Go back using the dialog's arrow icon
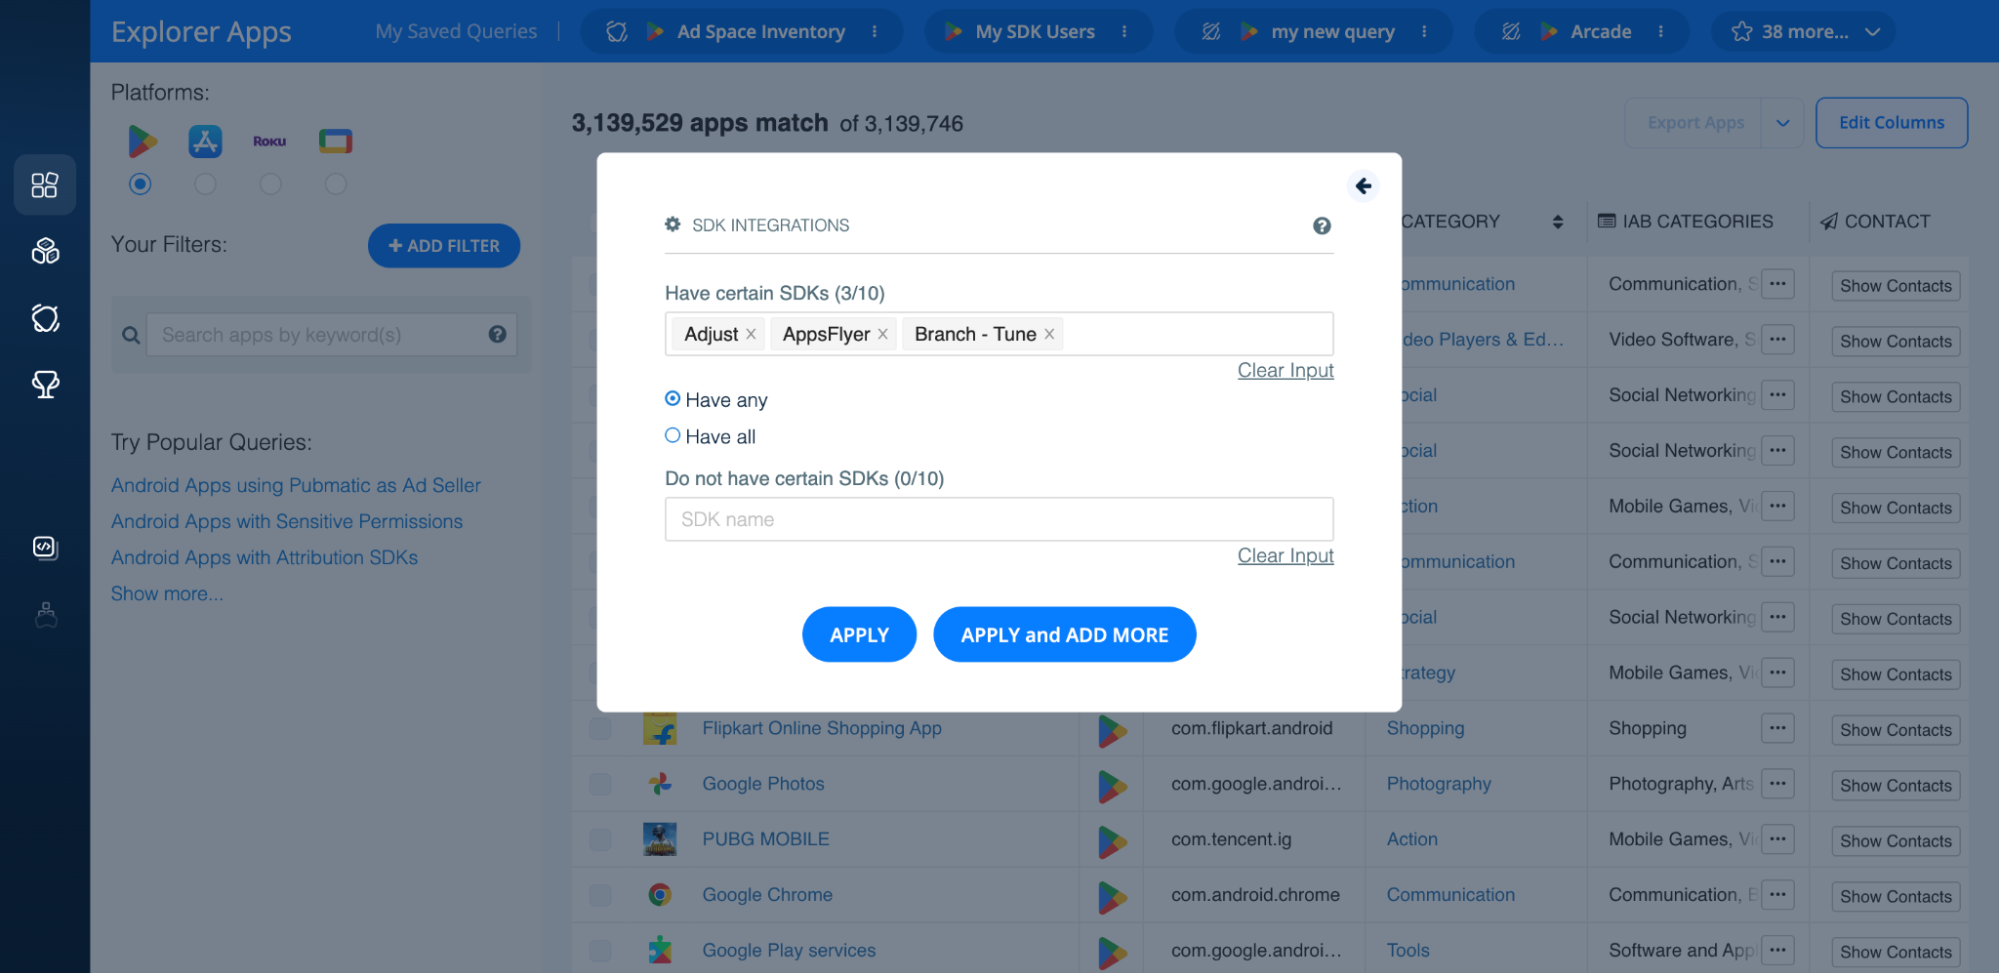1999x974 pixels. pos(1363,186)
